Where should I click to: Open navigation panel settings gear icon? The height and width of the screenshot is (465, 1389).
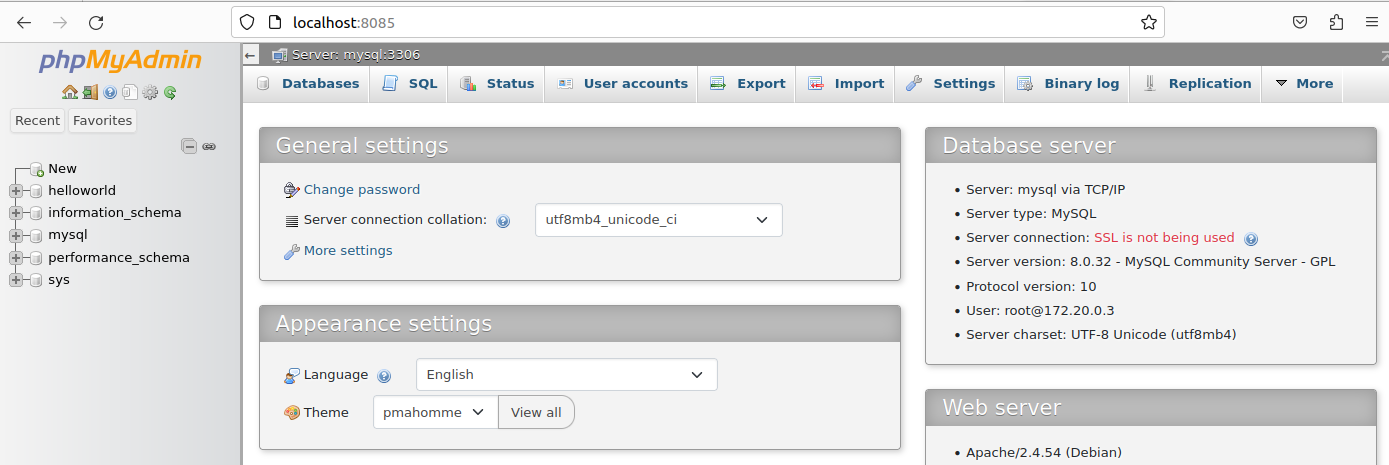click(150, 92)
